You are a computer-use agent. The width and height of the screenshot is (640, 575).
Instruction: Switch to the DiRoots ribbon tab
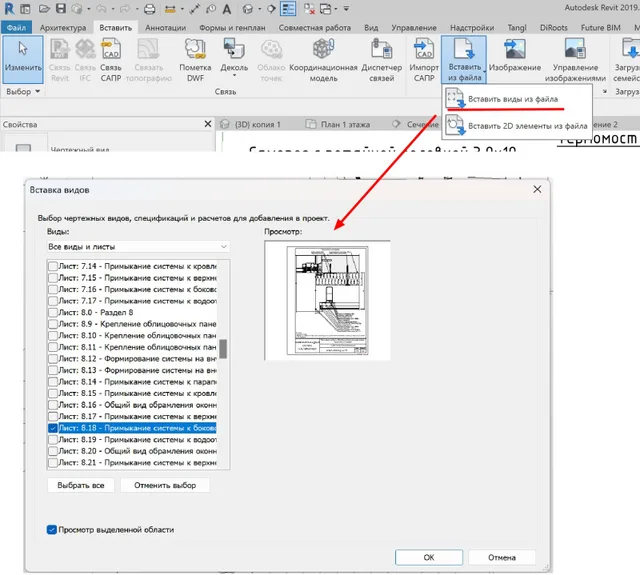(553, 28)
